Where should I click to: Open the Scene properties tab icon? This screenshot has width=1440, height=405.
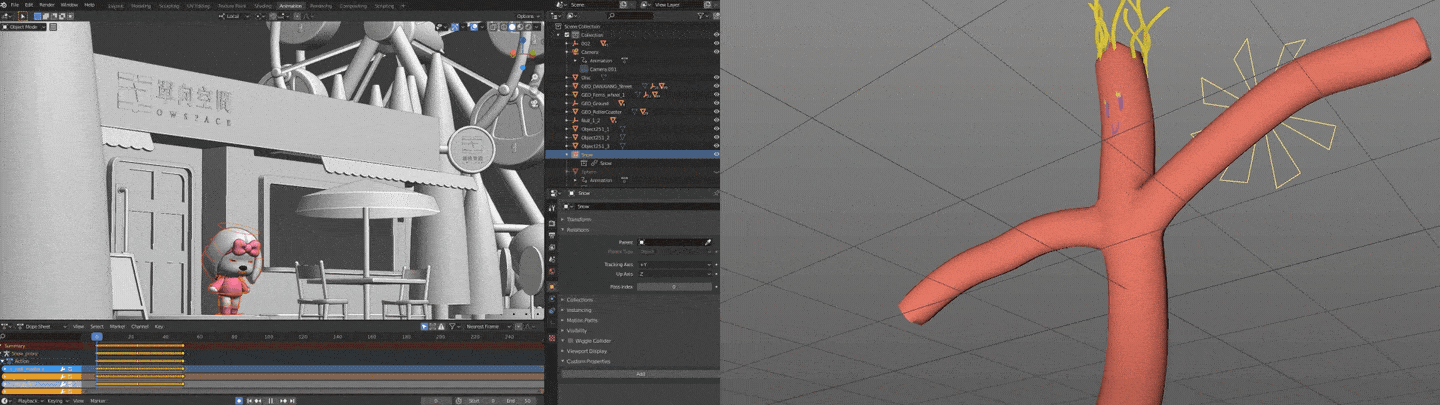point(552,259)
